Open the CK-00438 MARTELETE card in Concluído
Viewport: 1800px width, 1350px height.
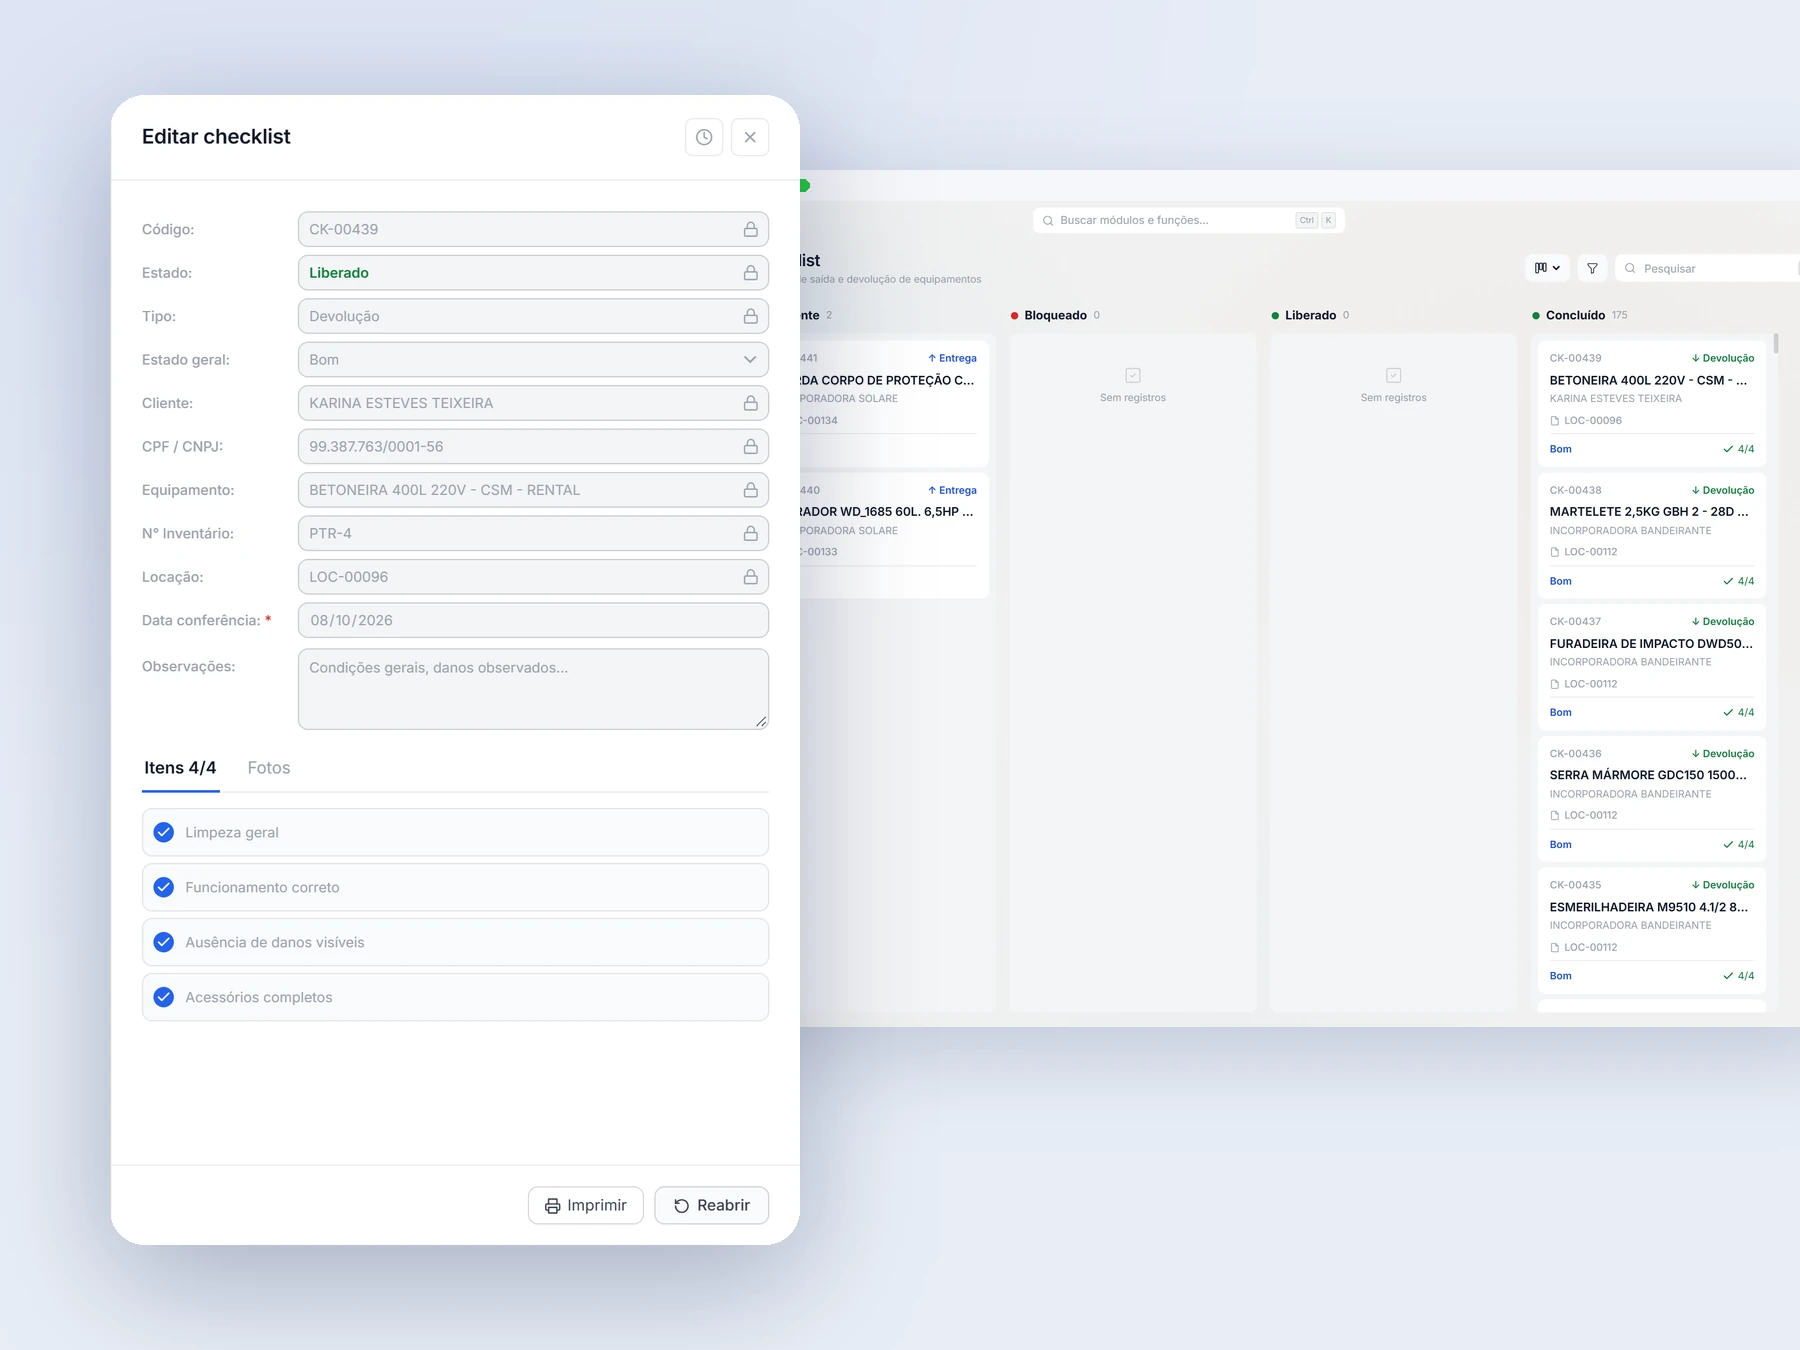1652,535
